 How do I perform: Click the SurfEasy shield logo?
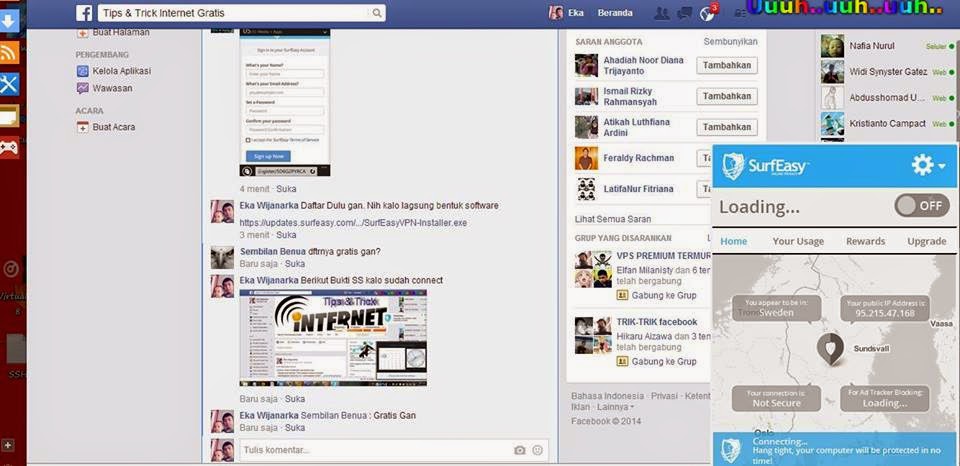coord(733,166)
